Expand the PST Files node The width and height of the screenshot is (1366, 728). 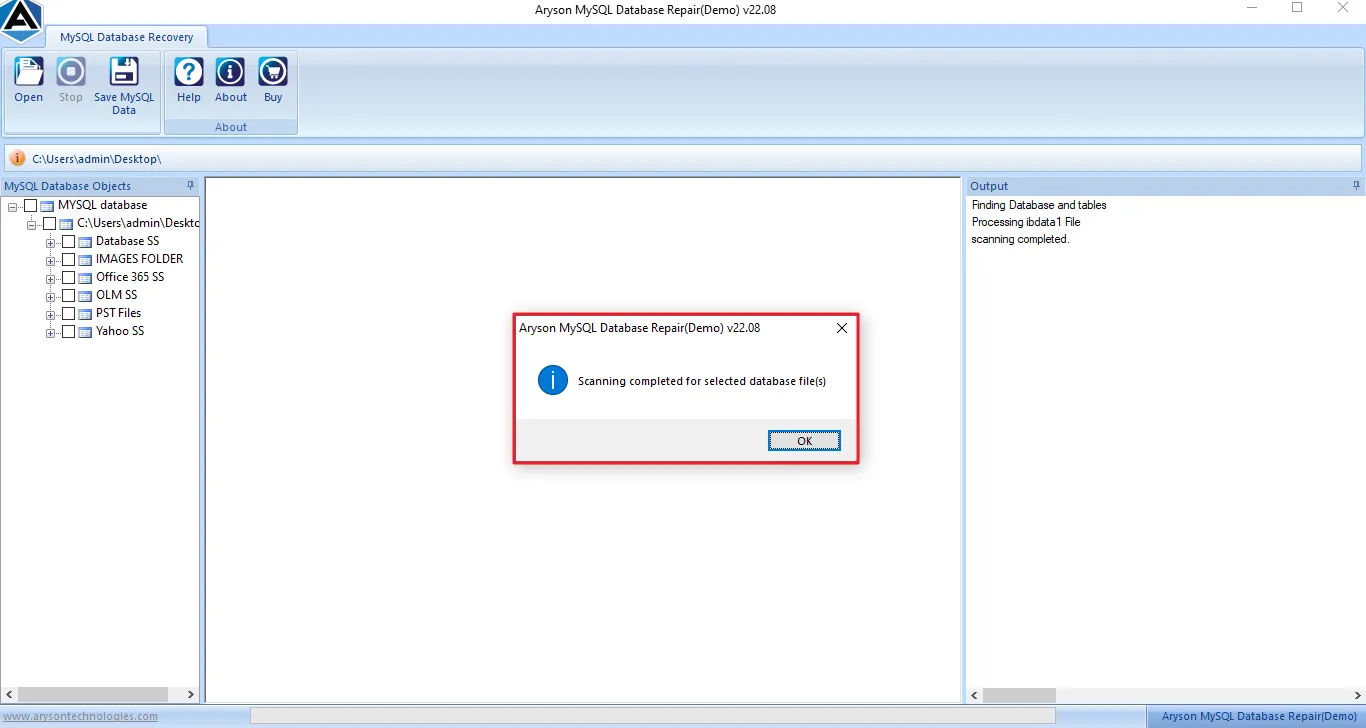[x=50, y=314]
